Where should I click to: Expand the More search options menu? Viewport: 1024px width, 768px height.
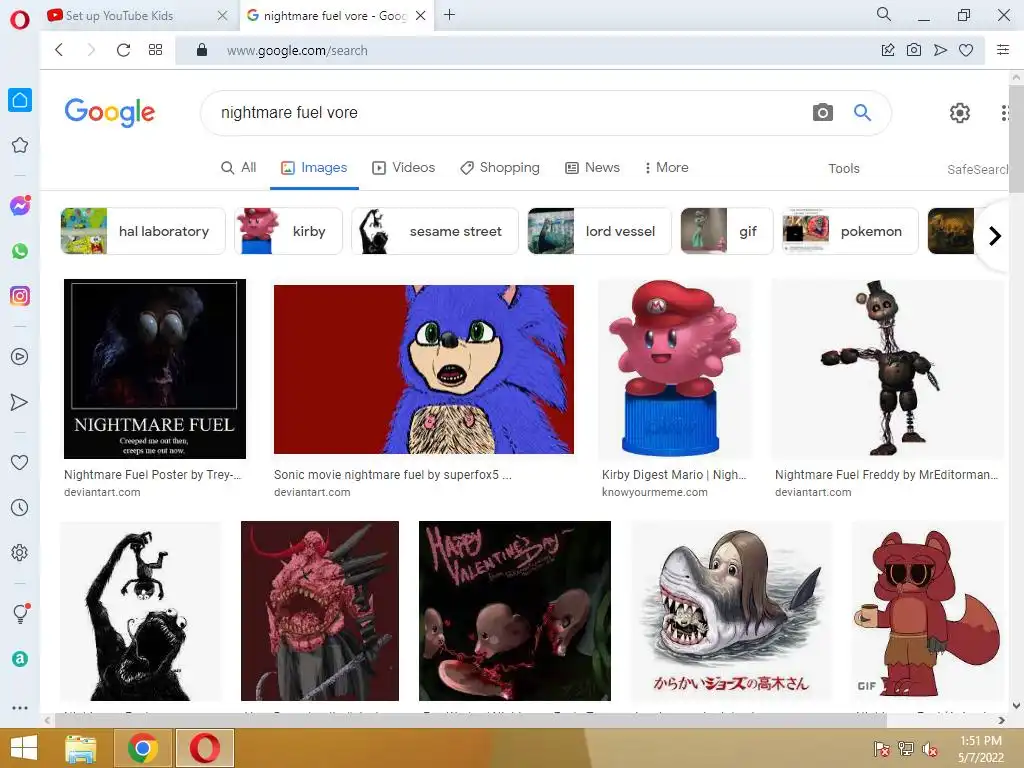pos(667,168)
